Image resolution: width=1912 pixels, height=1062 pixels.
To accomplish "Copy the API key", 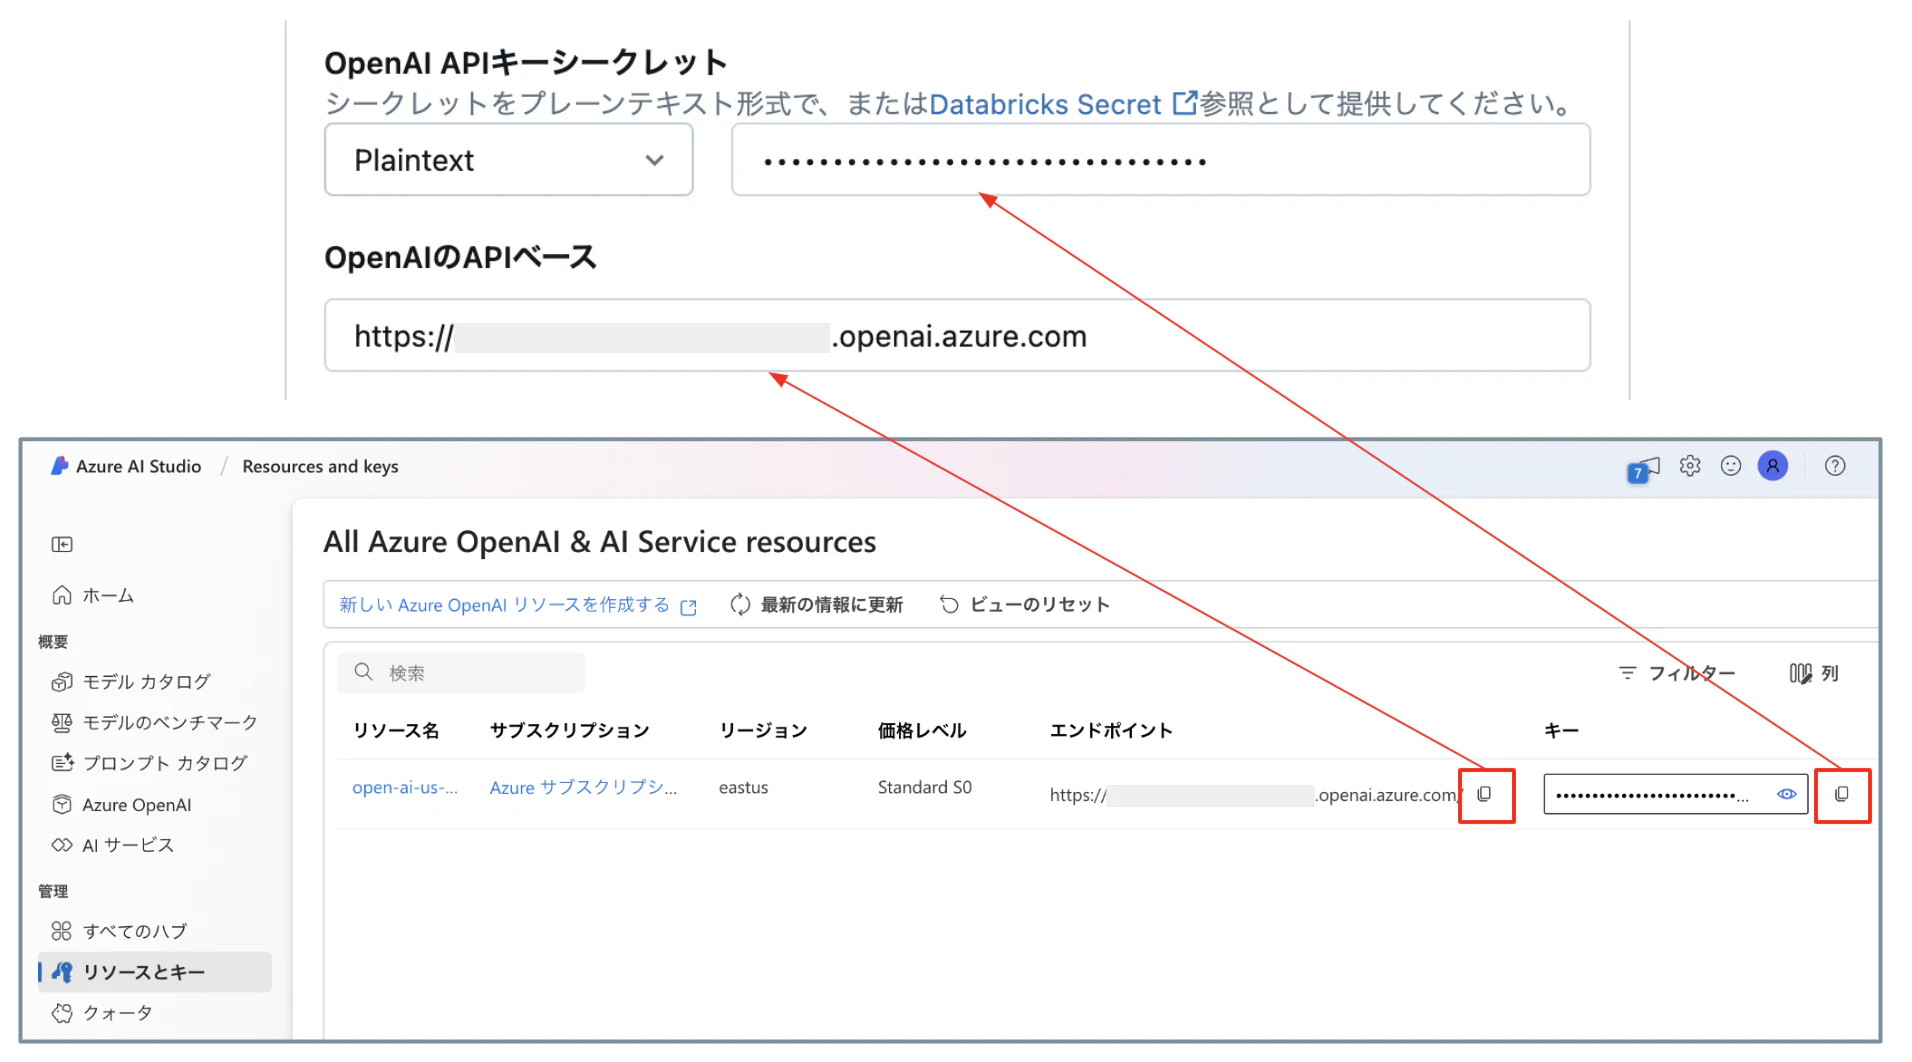I will click(x=1842, y=795).
